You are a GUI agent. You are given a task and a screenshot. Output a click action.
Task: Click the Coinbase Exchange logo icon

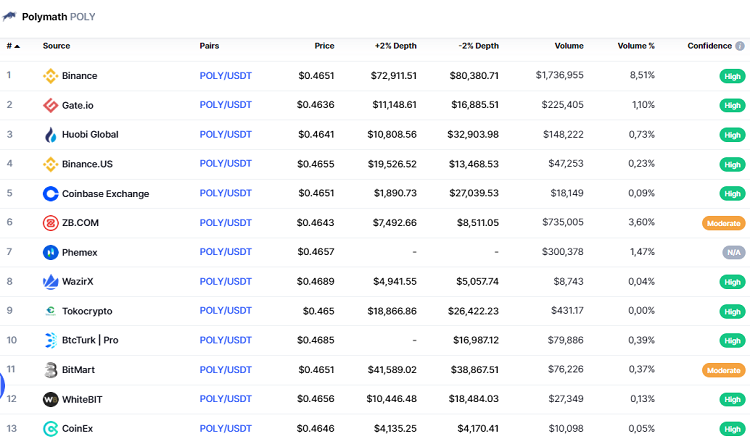pyautogui.click(x=51, y=194)
